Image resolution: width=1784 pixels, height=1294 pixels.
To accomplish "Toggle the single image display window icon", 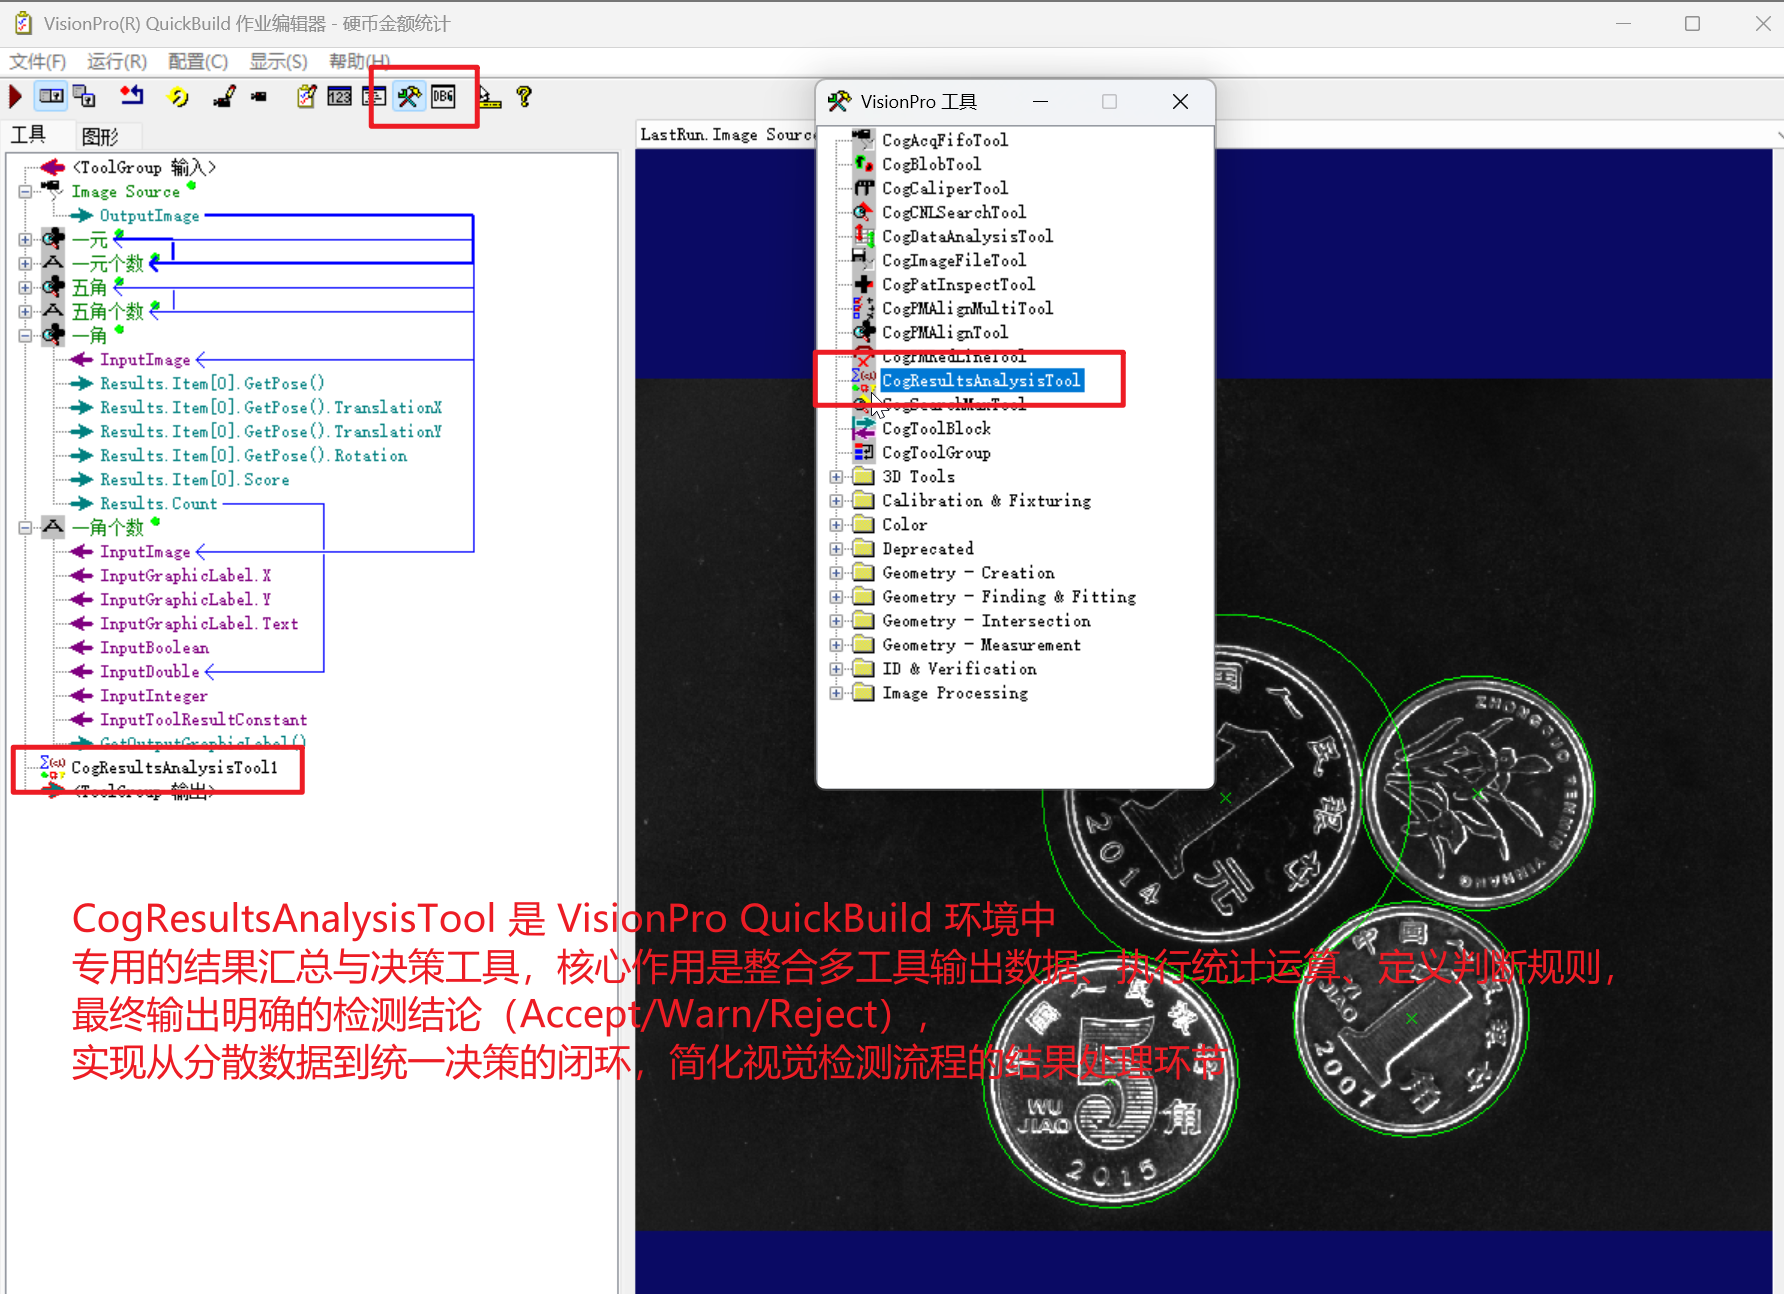I will [x=51, y=97].
